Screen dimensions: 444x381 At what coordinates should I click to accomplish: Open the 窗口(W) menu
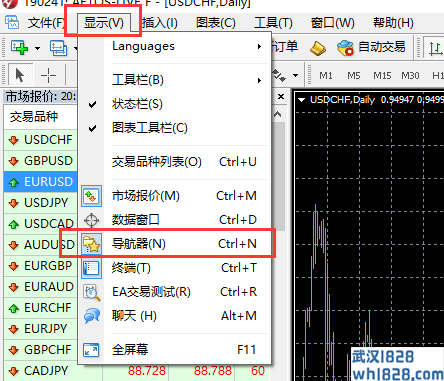[332, 23]
